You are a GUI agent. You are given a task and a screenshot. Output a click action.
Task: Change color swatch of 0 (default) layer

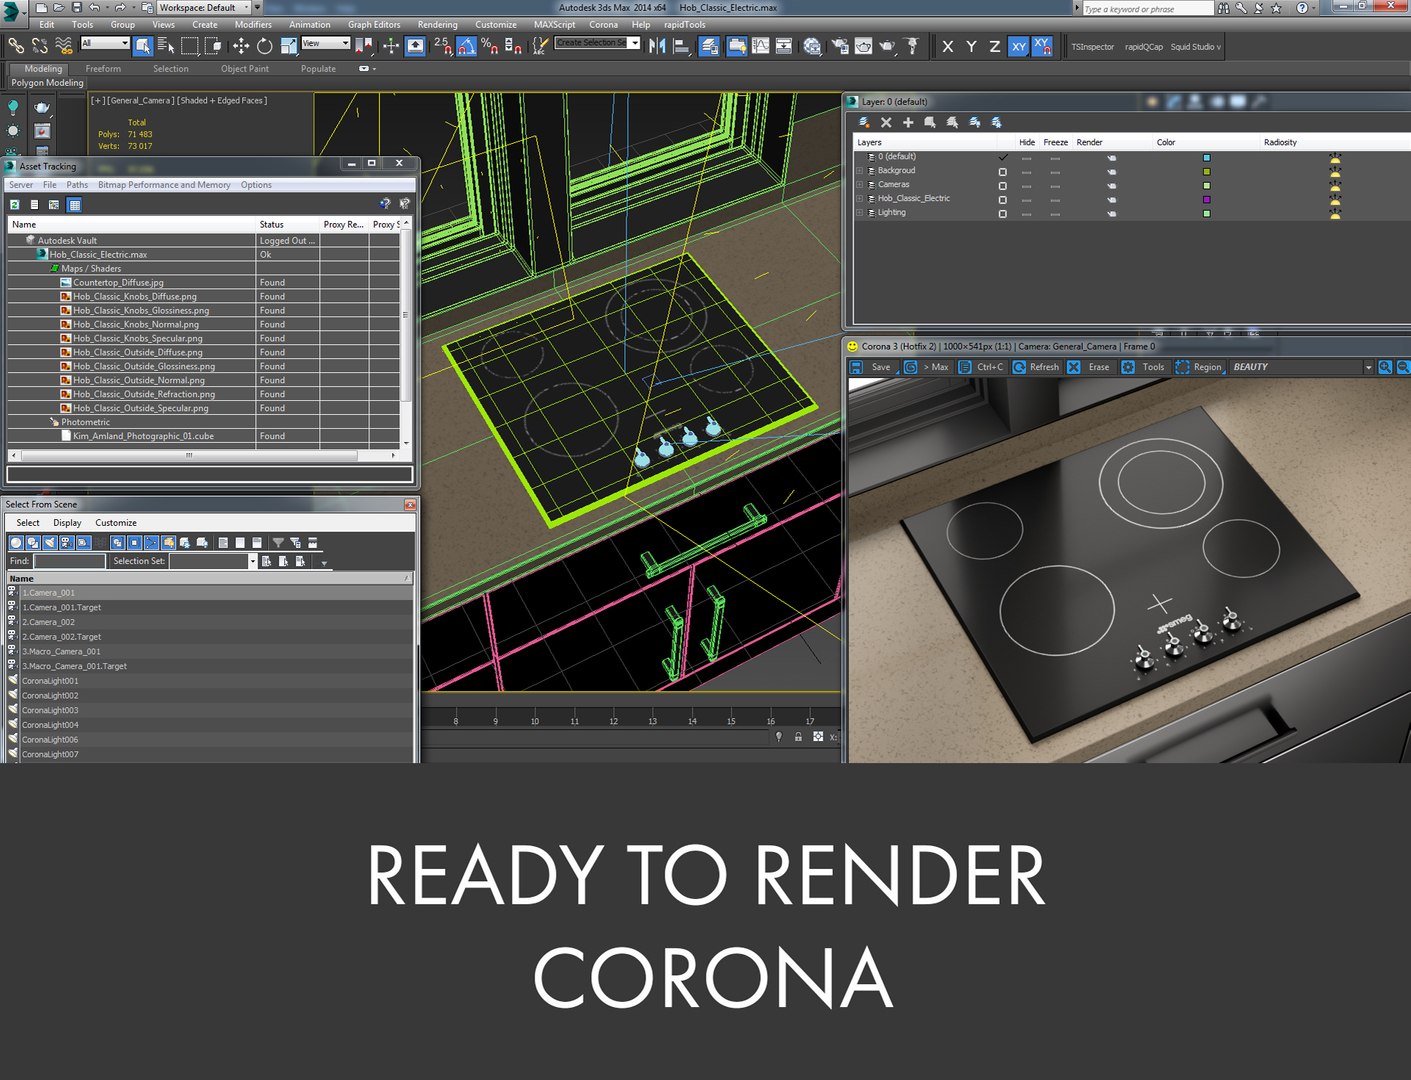(x=1207, y=157)
